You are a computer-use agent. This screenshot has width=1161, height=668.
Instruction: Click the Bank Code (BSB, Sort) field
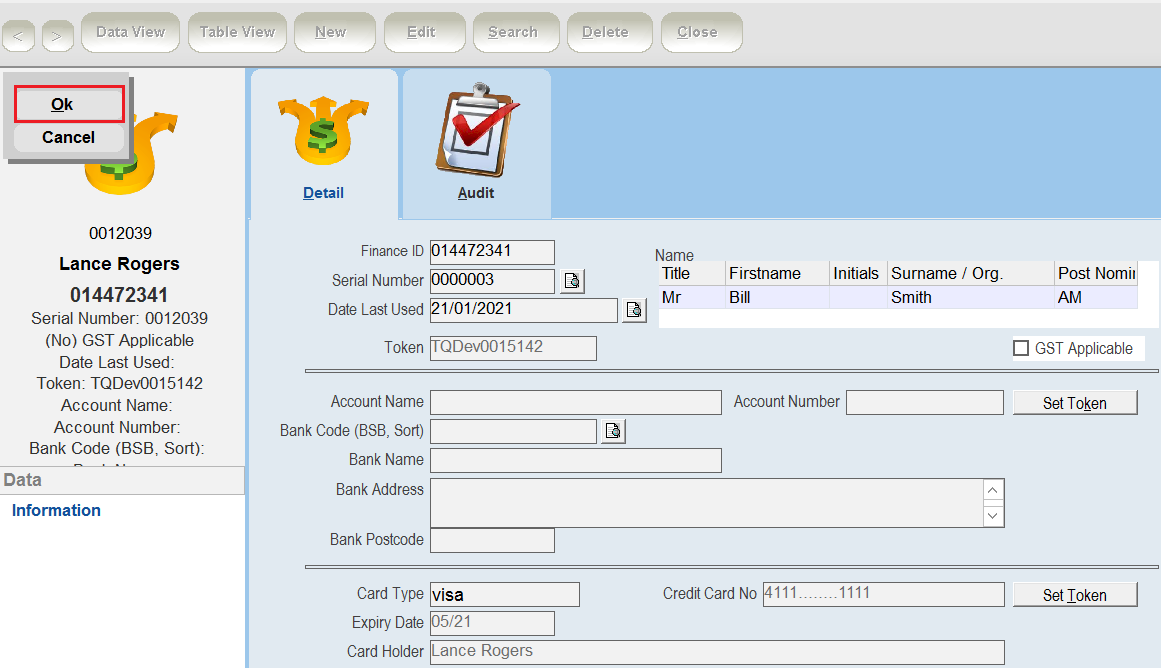(x=513, y=431)
